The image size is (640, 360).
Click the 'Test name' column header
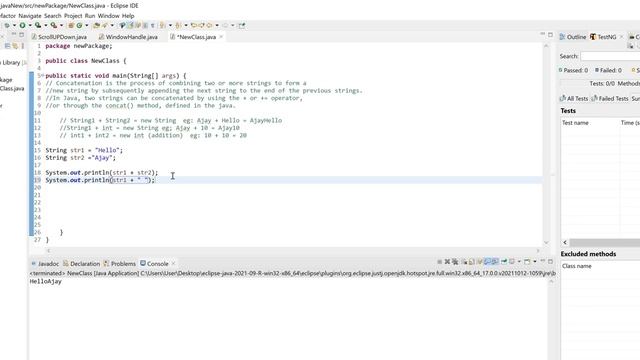(590, 123)
